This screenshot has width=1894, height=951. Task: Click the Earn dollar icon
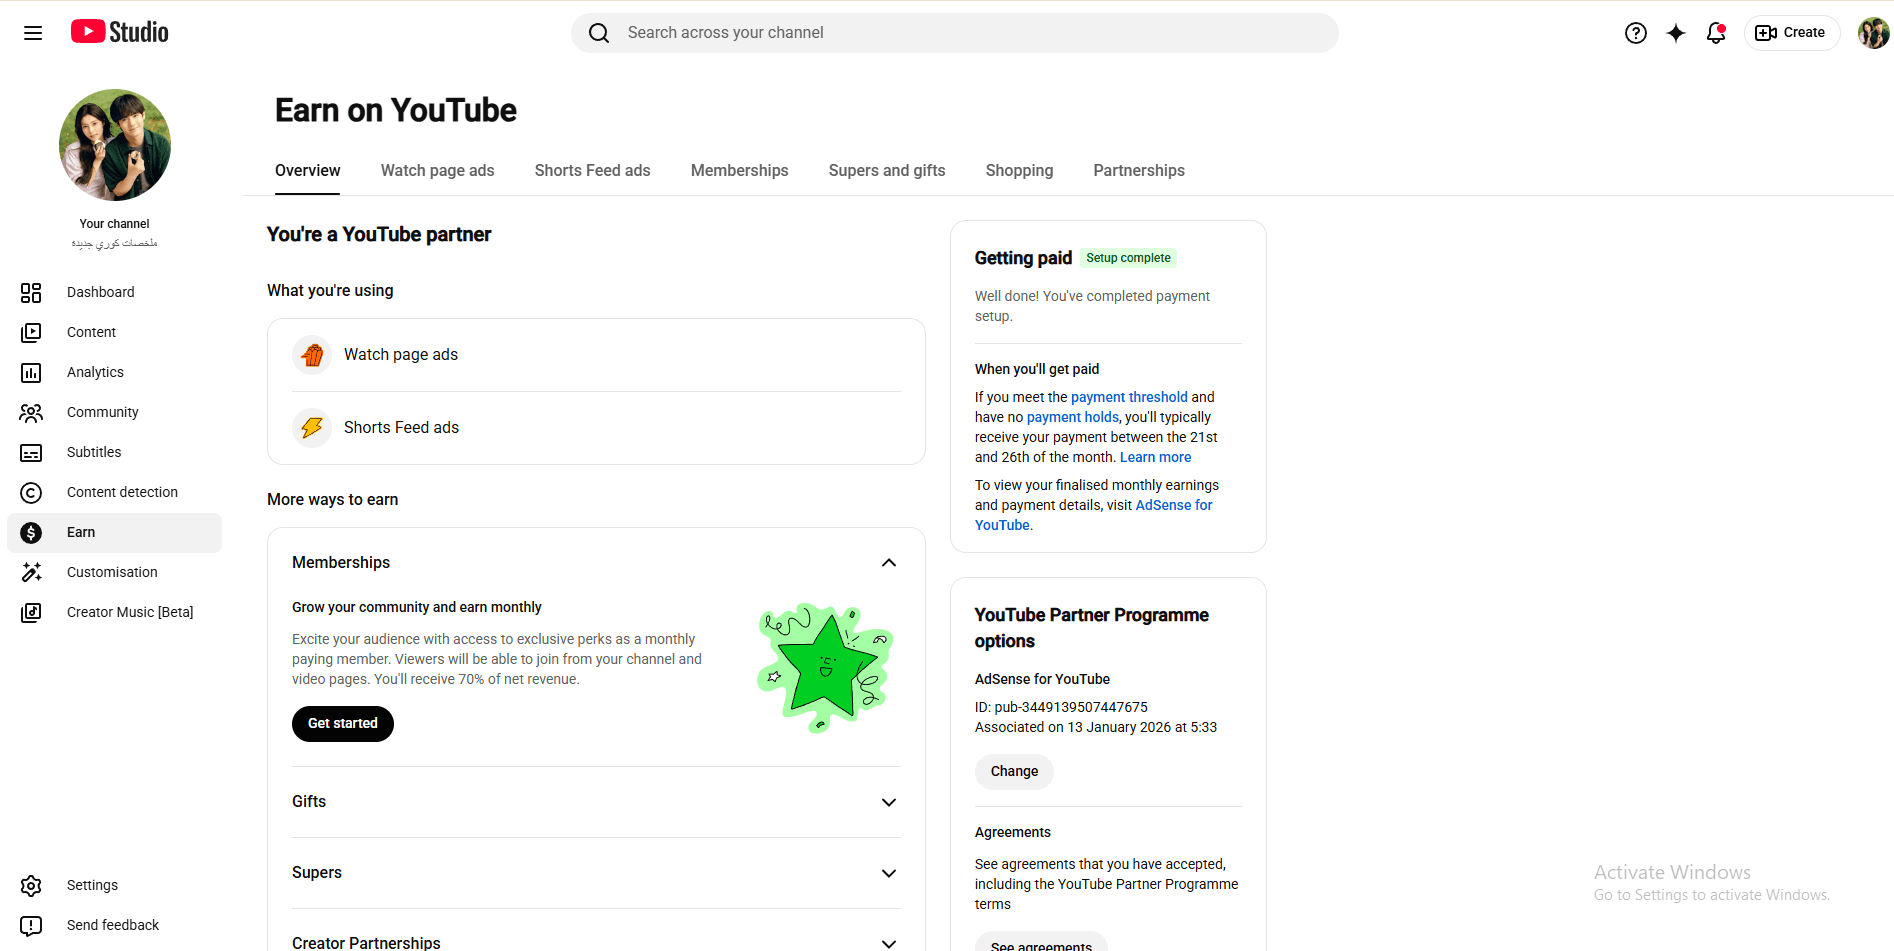pyautogui.click(x=31, y=532)
